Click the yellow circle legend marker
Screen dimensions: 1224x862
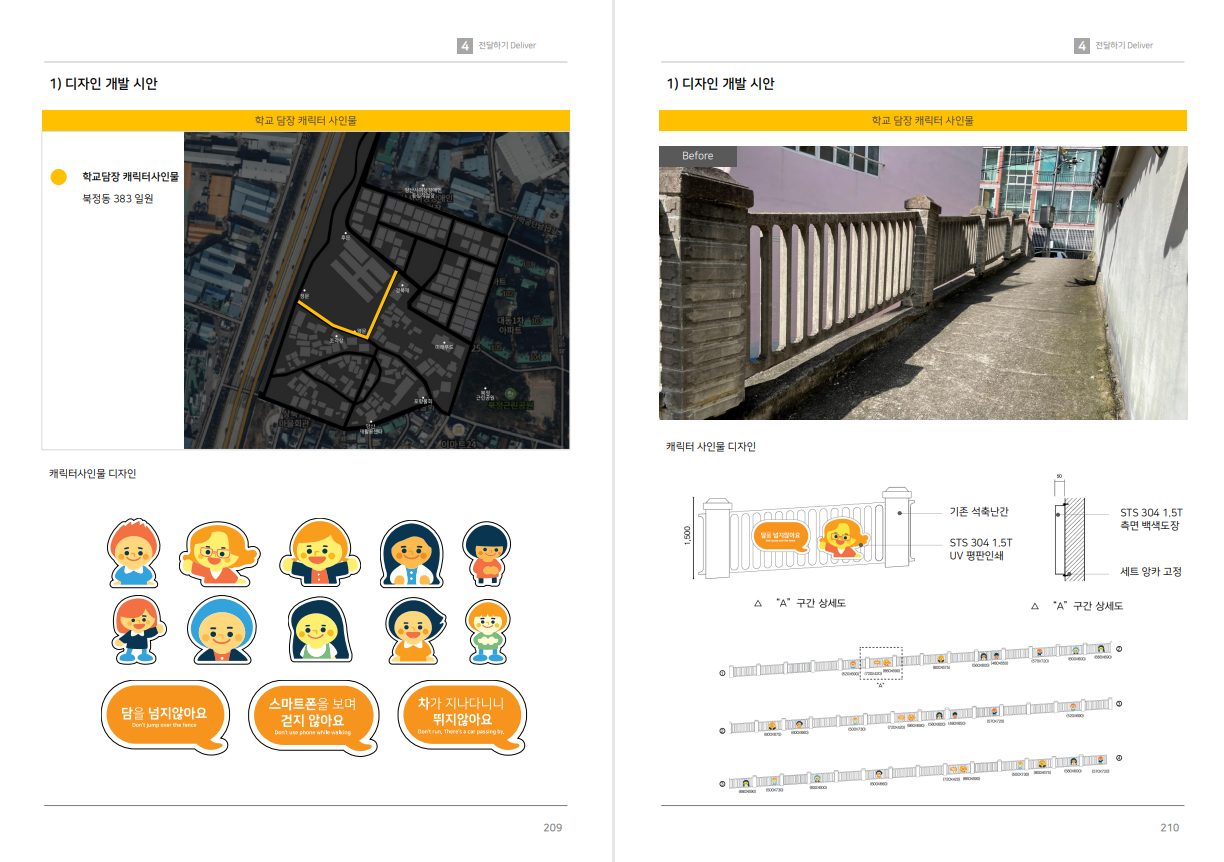58,177
